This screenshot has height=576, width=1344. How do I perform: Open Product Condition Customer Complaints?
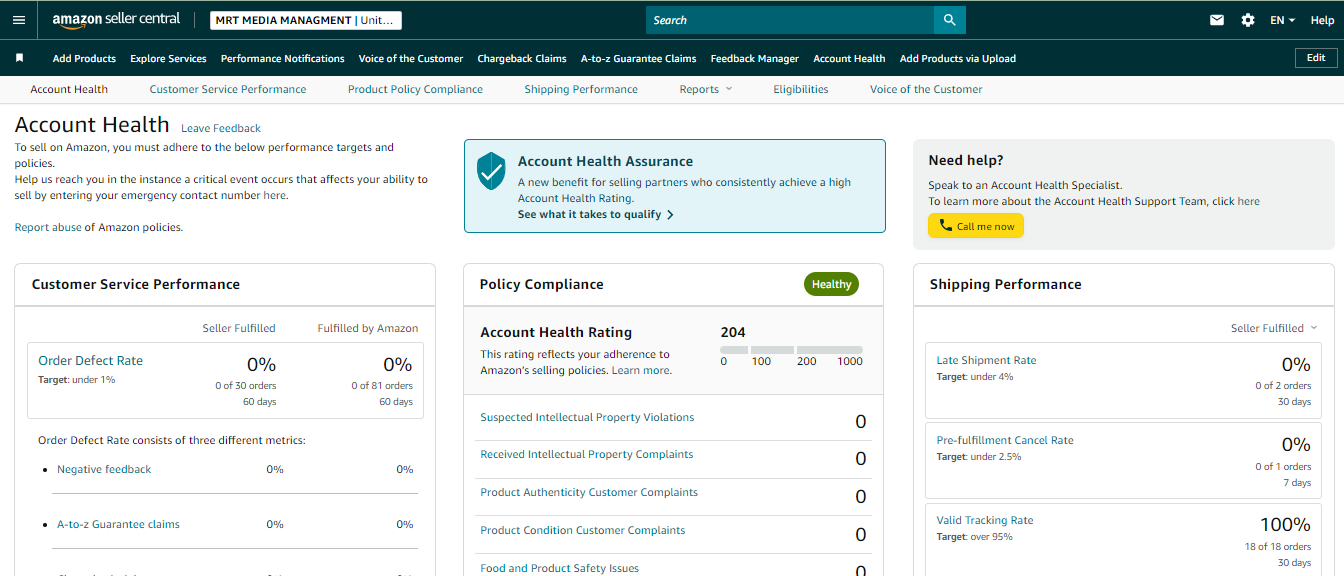tap(583, 530)
